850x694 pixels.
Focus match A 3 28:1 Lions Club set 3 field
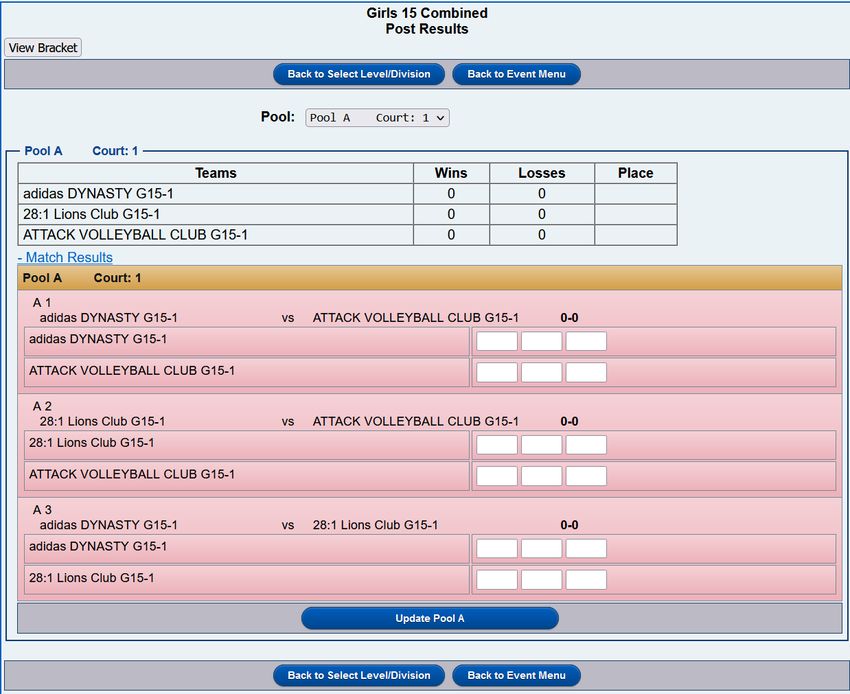click(x=586, y=580)
